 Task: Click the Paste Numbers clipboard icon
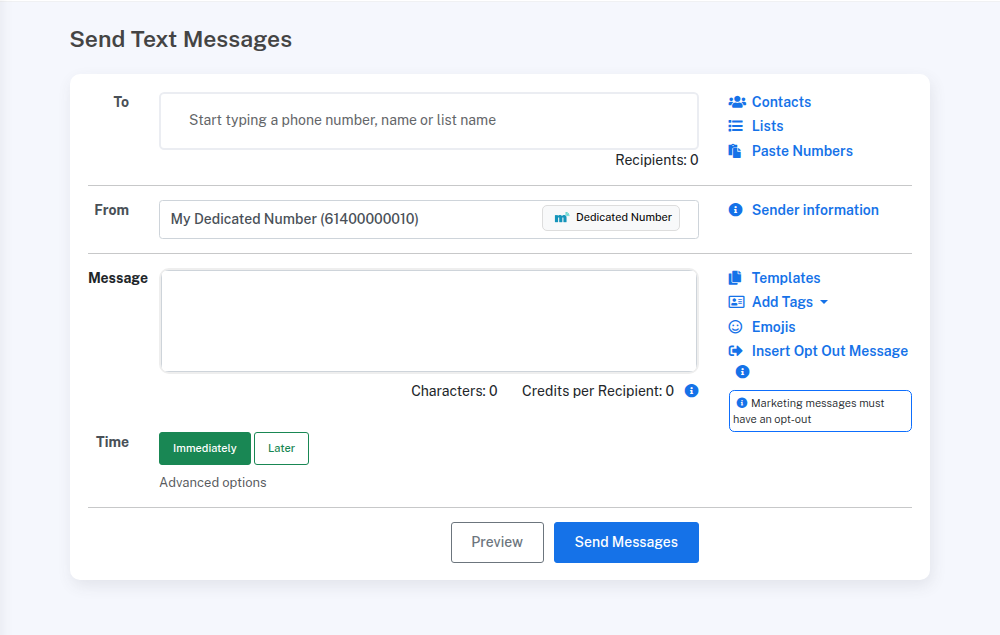[x=736, y=151]
